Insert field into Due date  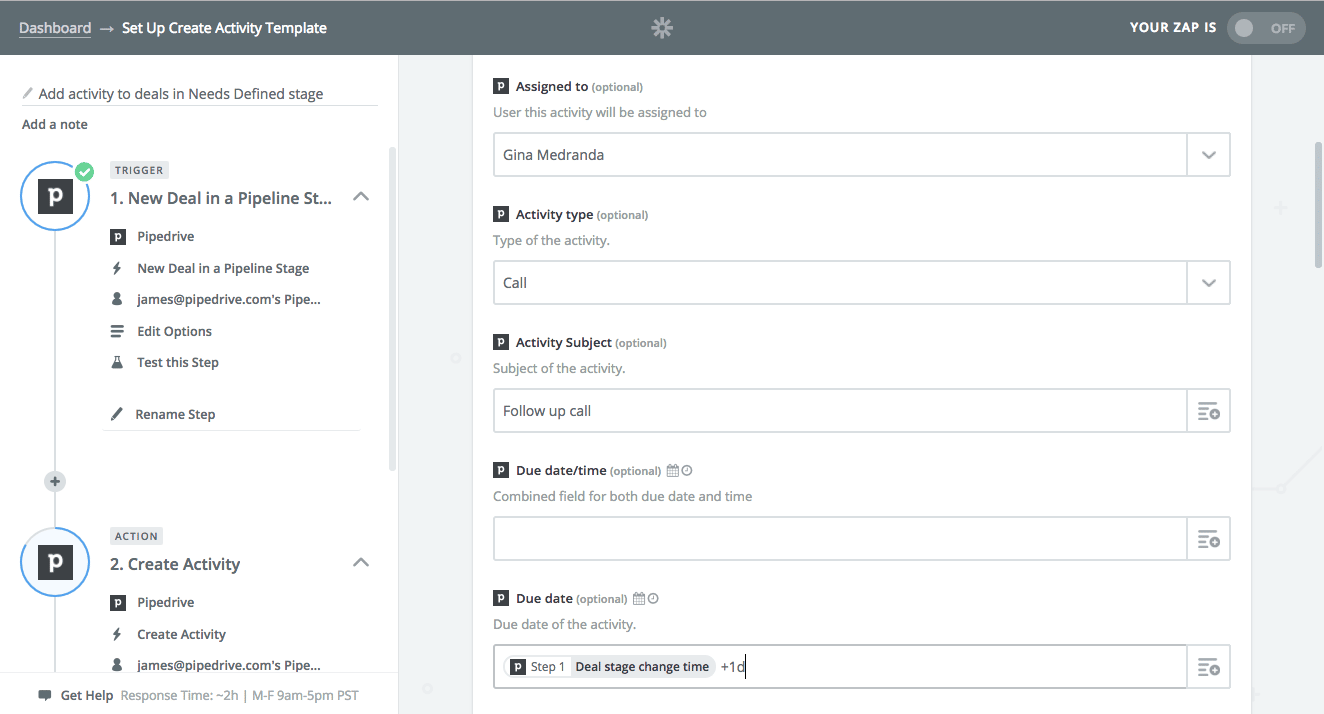[x=1208, y=667]
